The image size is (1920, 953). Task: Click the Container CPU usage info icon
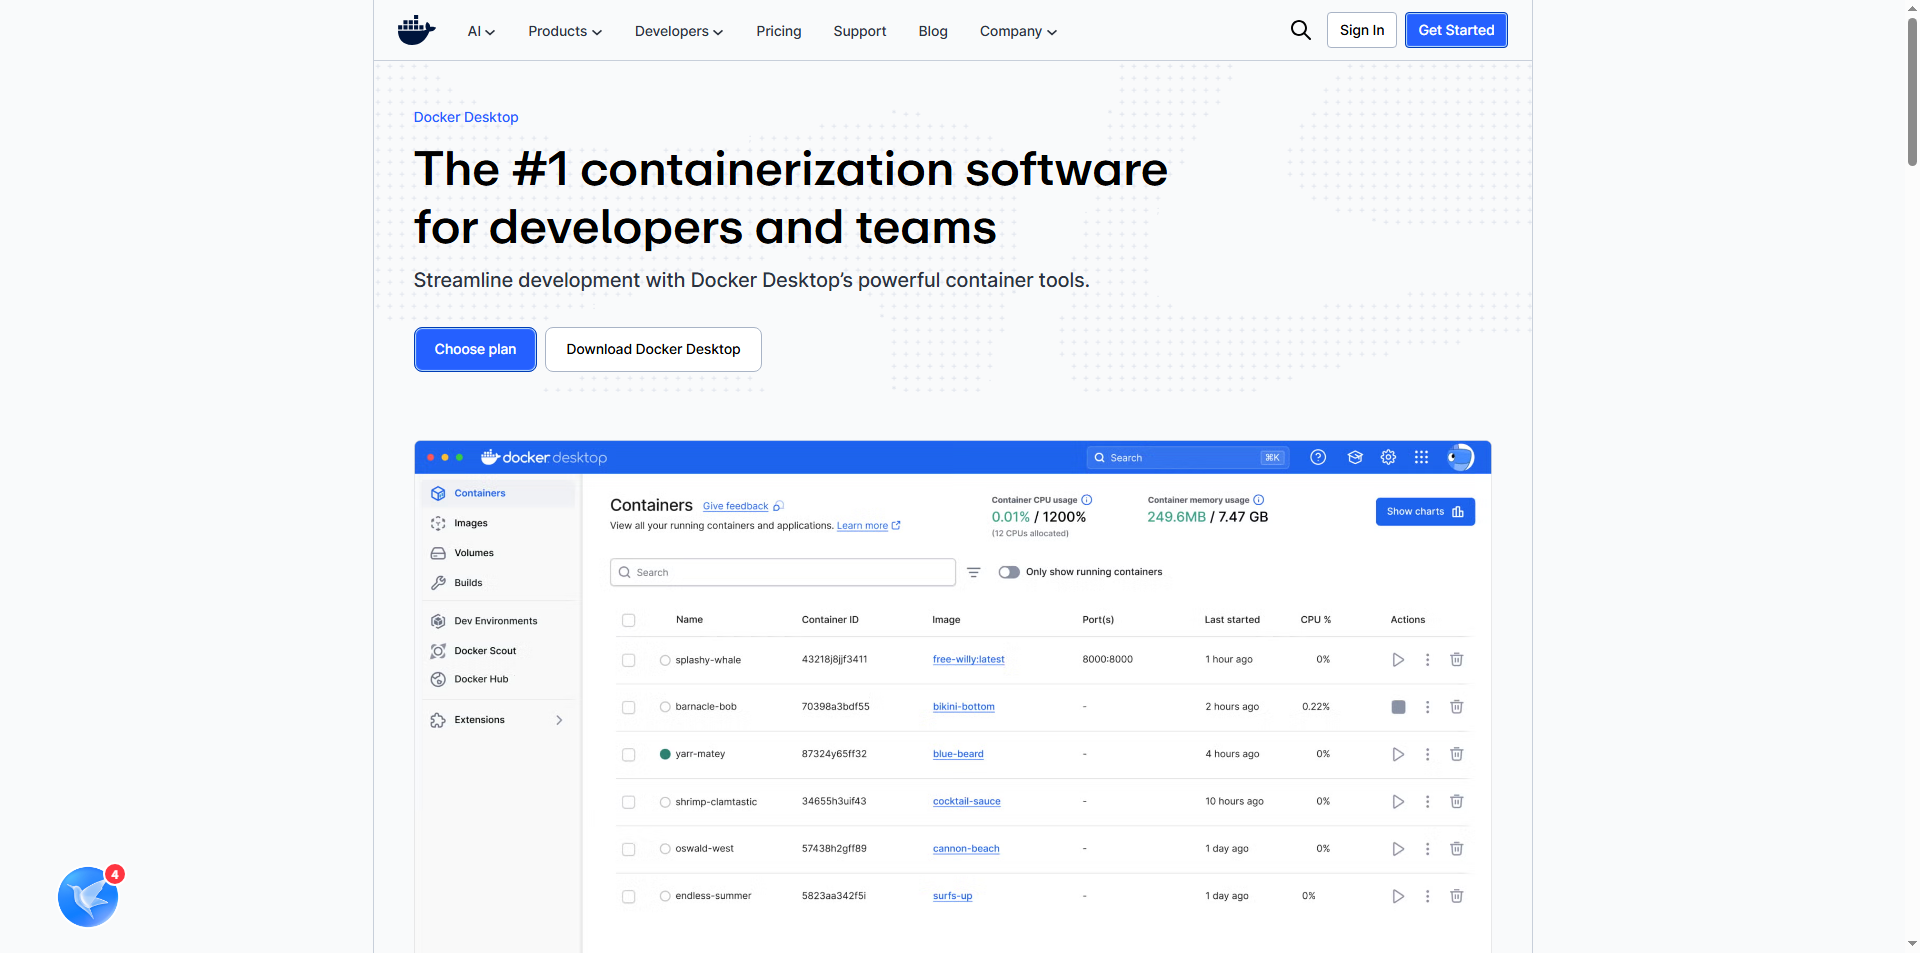(x=1087, y=500)
